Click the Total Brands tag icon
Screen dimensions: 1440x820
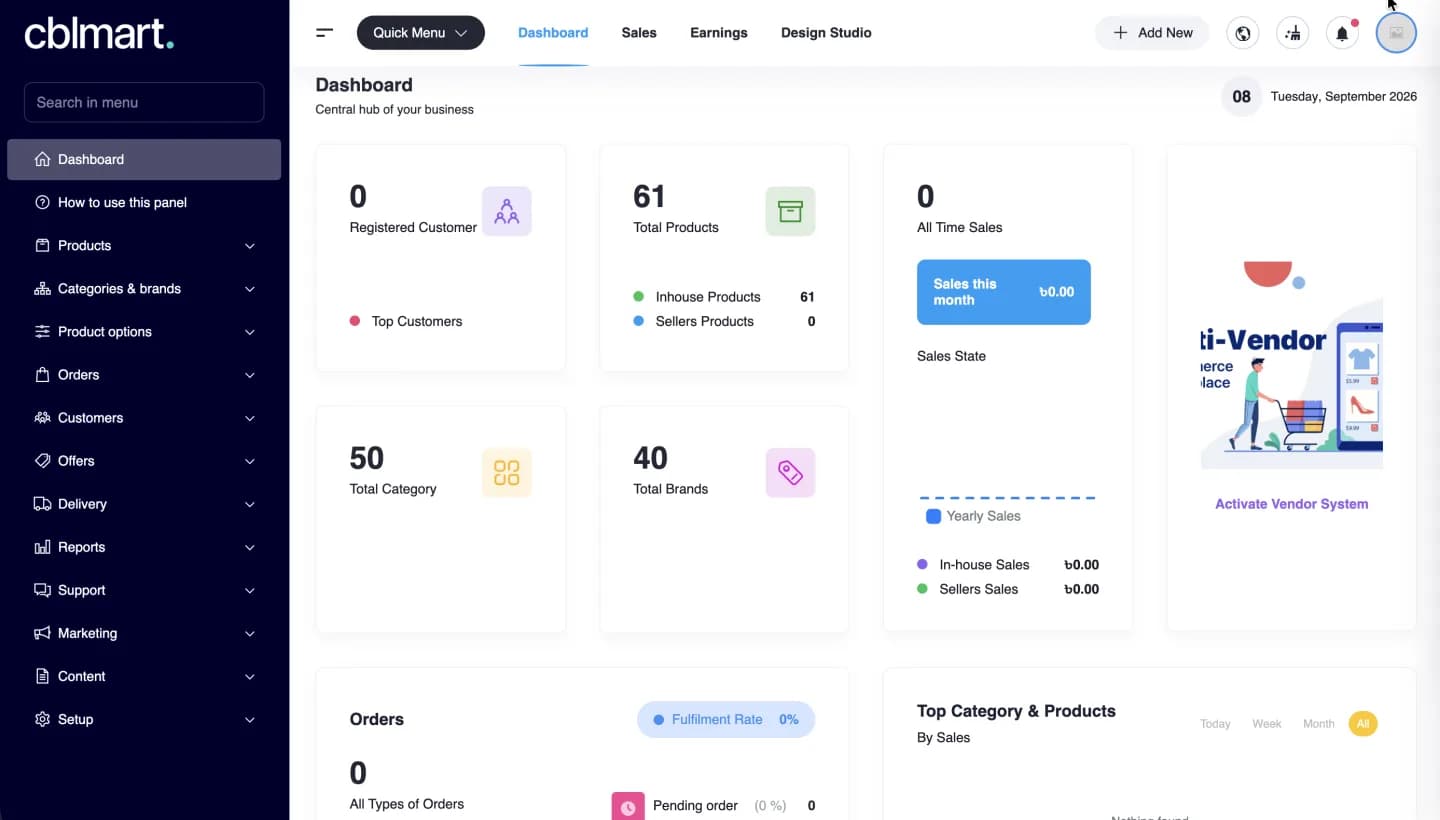pos(790,473)
